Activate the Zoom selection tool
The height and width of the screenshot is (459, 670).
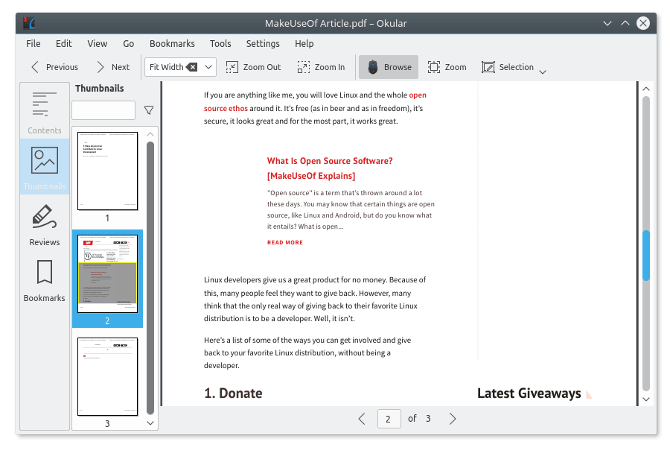(x=447, y=67)
